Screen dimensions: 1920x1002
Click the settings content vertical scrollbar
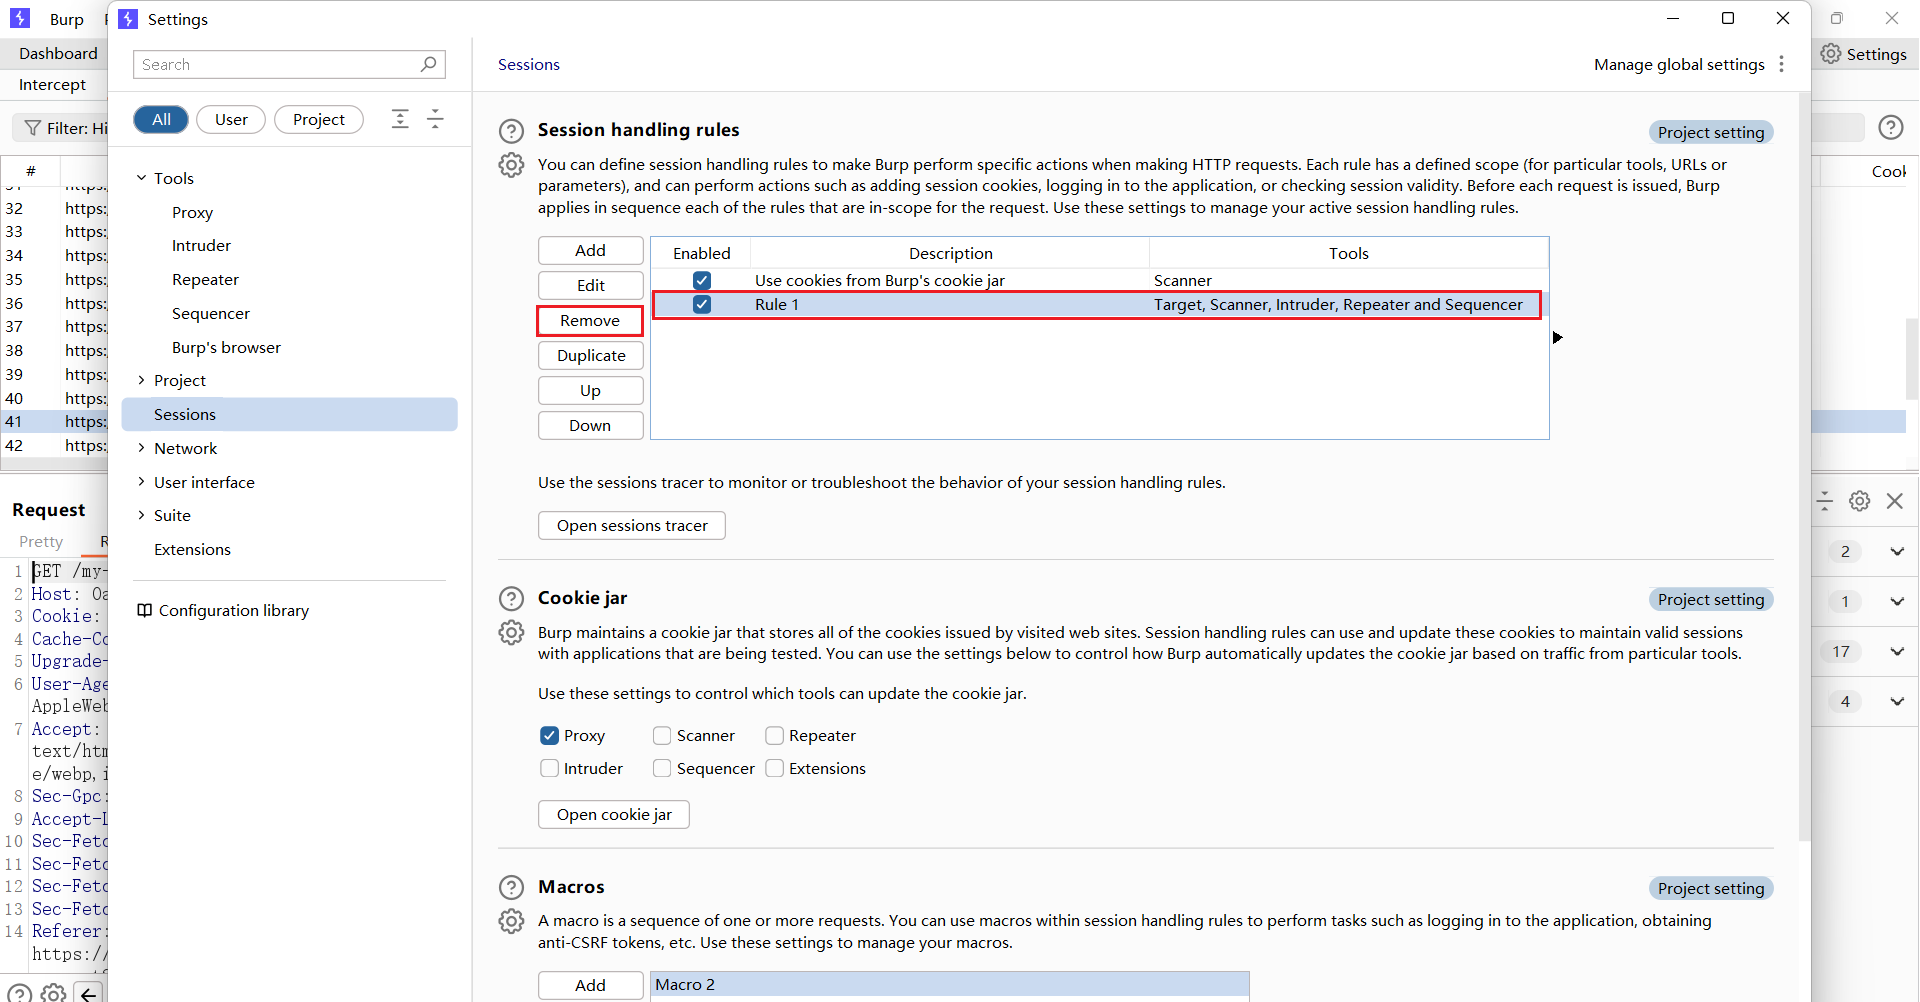[1803, 465]
